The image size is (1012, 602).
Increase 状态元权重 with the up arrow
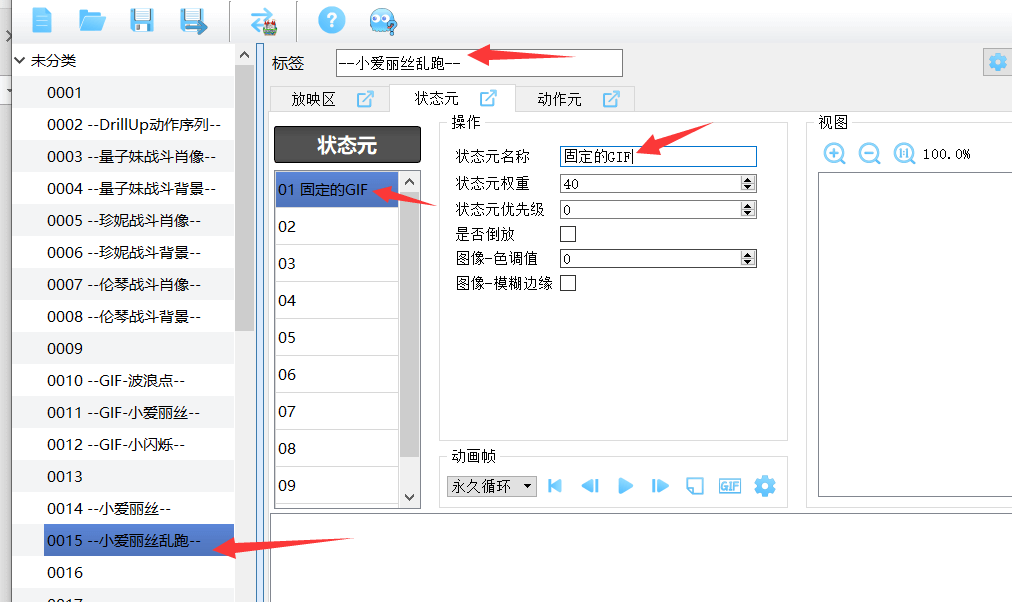747,180
